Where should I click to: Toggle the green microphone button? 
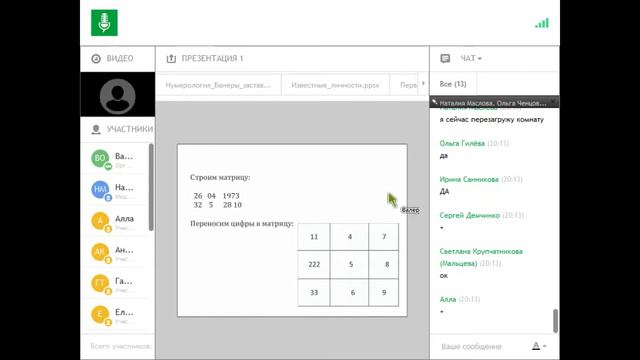point(104,22)
